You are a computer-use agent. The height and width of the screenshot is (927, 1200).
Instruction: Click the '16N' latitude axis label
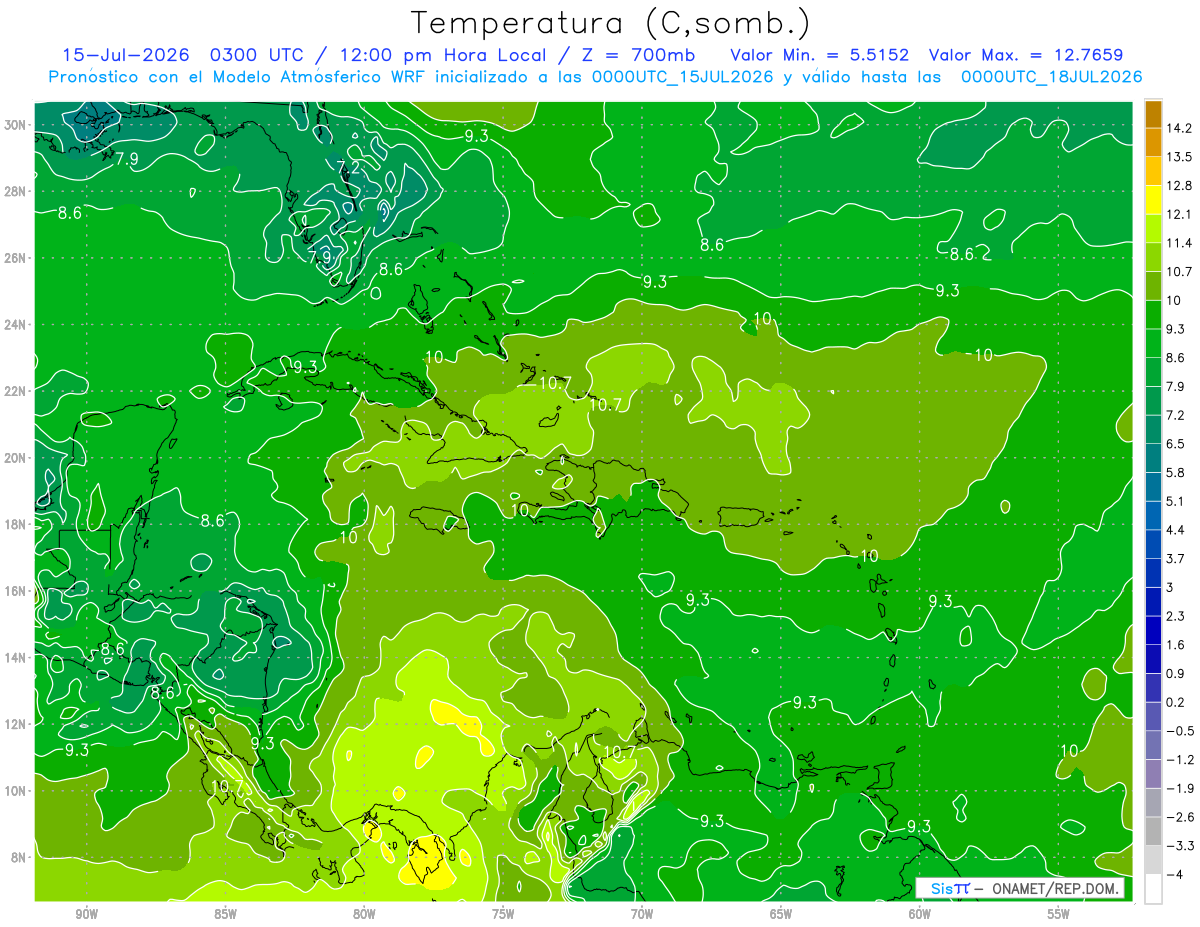[14, 591]
